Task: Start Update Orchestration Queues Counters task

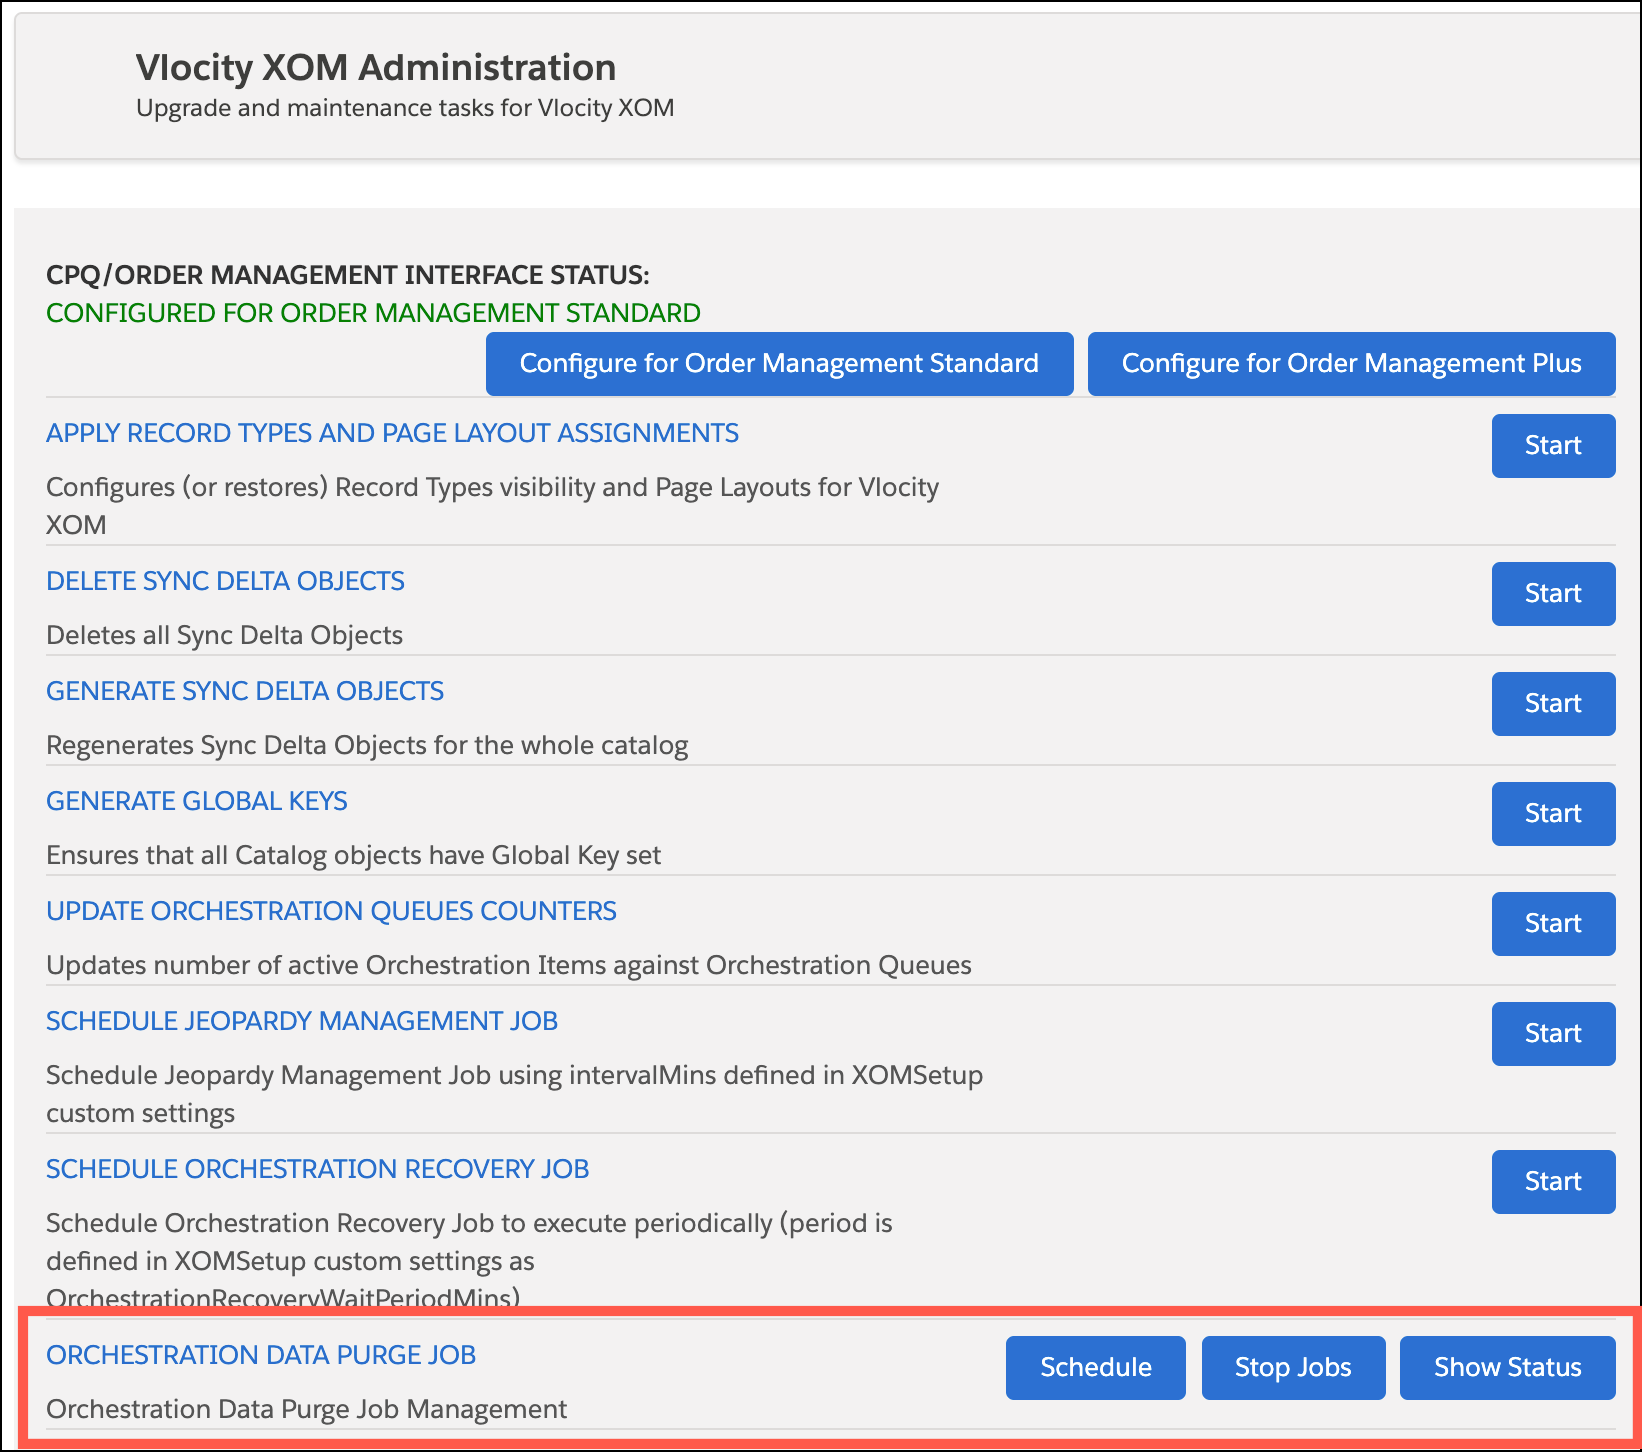Action: pyautogui.click(x=1553, y=924)
